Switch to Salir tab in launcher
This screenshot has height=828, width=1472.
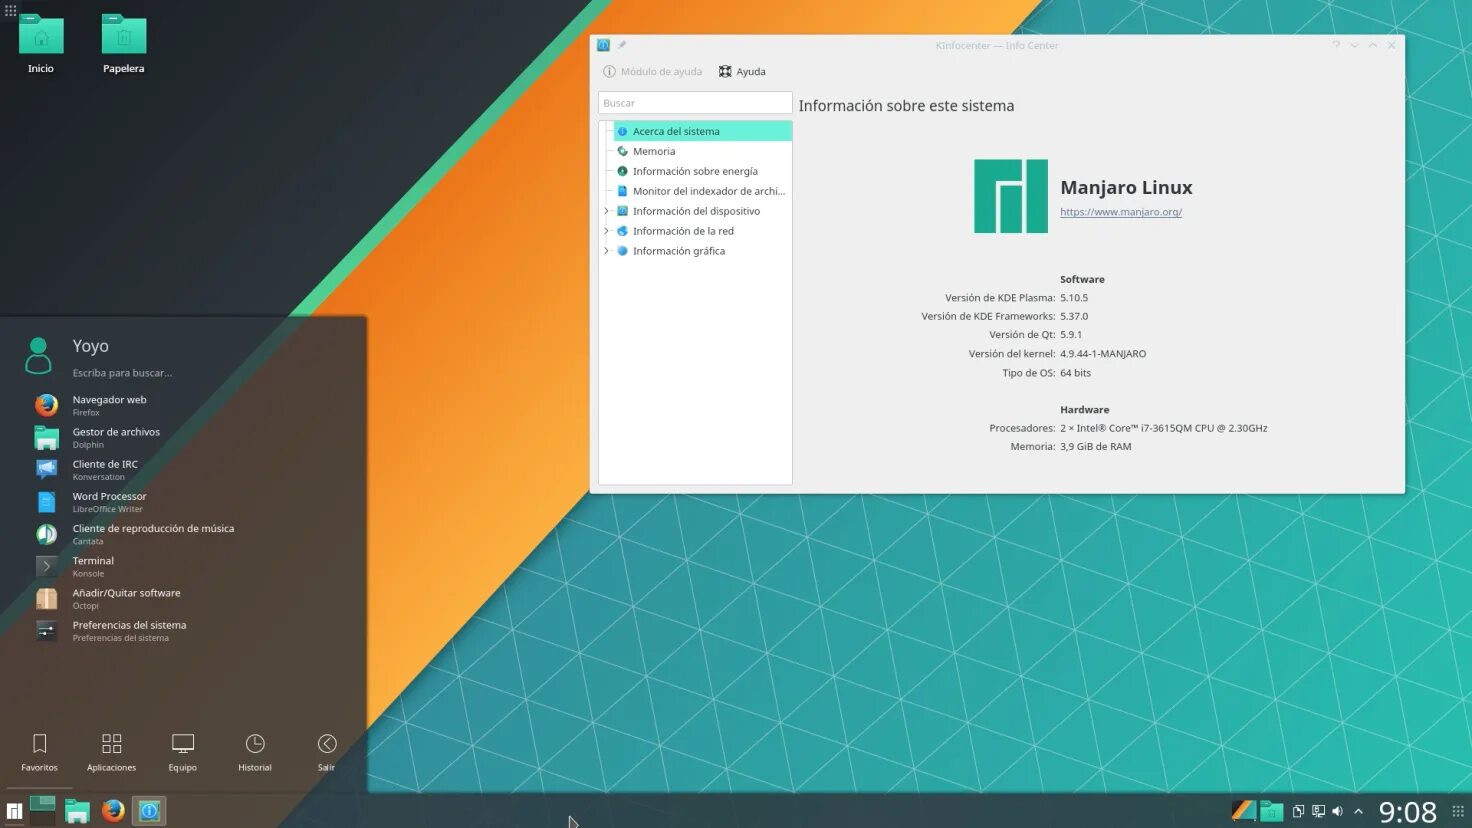tap(327, 752)
